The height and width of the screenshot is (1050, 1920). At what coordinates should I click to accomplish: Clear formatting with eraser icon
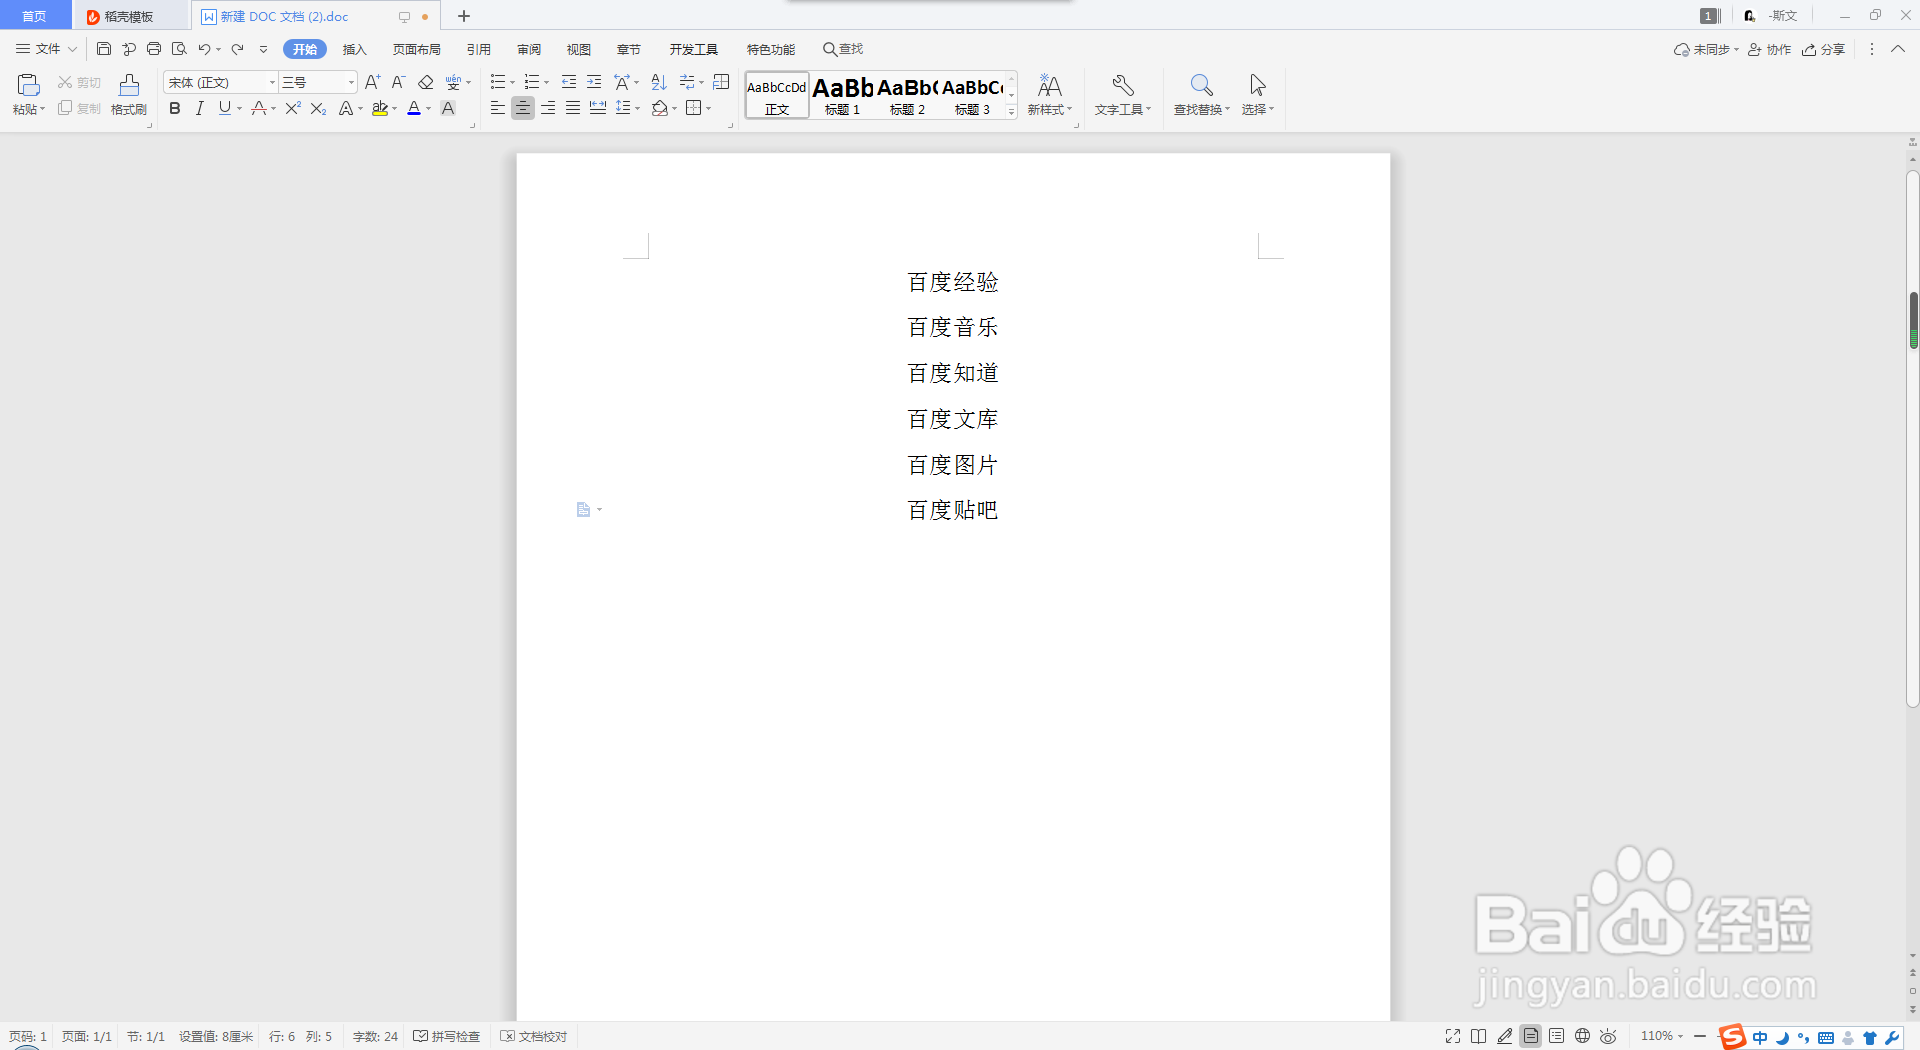pos(426,82)
